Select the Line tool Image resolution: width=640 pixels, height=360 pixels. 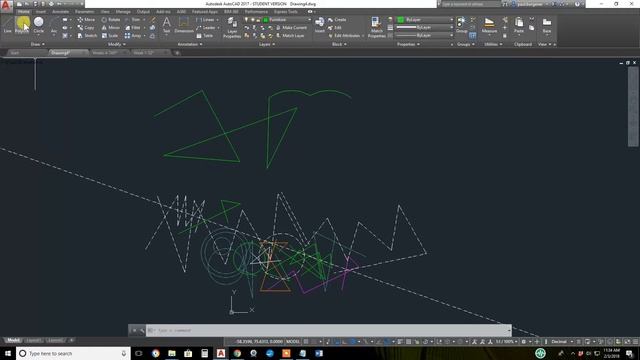coord(7,24)
